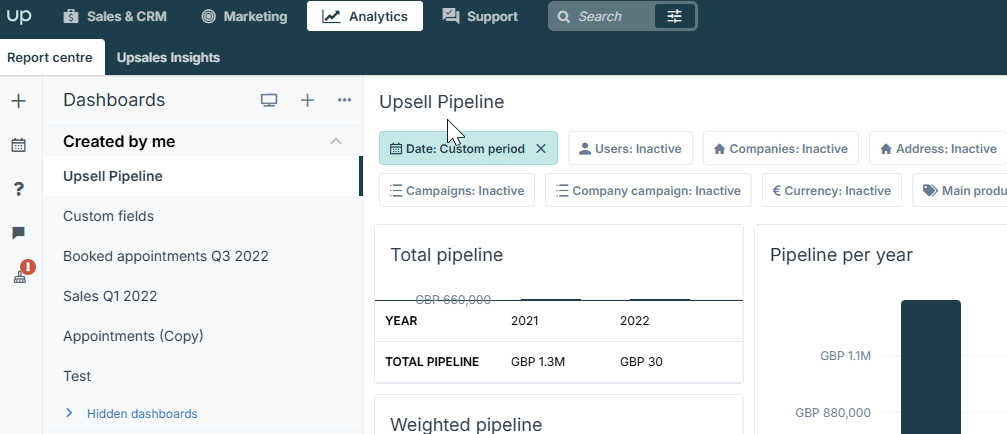Open the Sales Q1 2022 dashboard
The width and height of the screenshot is (1007, 434).
point(202,296)
